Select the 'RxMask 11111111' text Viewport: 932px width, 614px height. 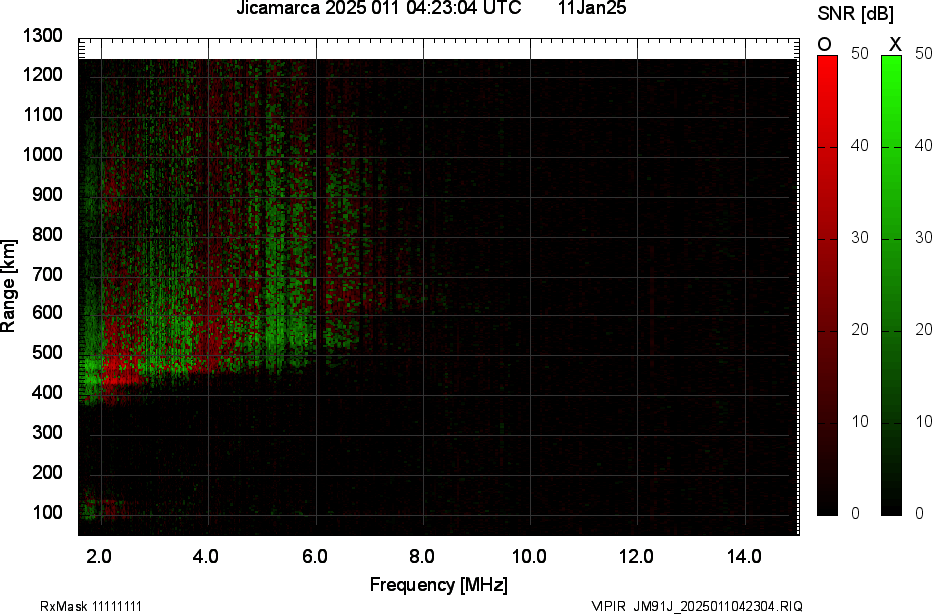point(75,606)
